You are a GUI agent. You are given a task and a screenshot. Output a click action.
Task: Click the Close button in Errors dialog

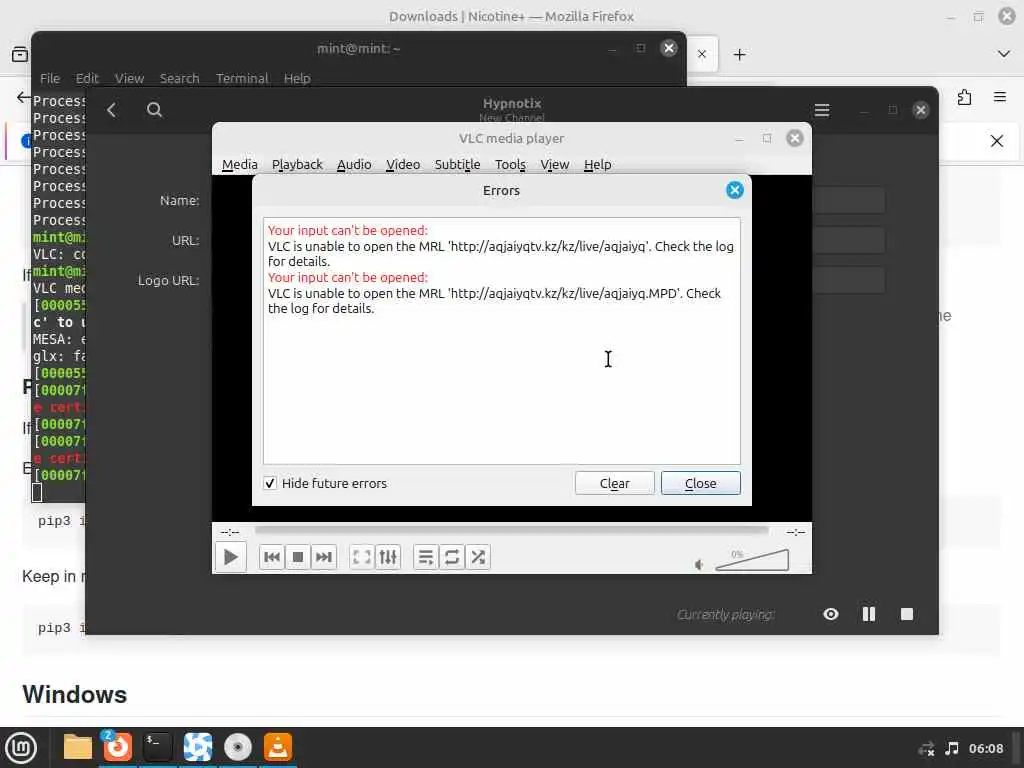pos(701,483)
